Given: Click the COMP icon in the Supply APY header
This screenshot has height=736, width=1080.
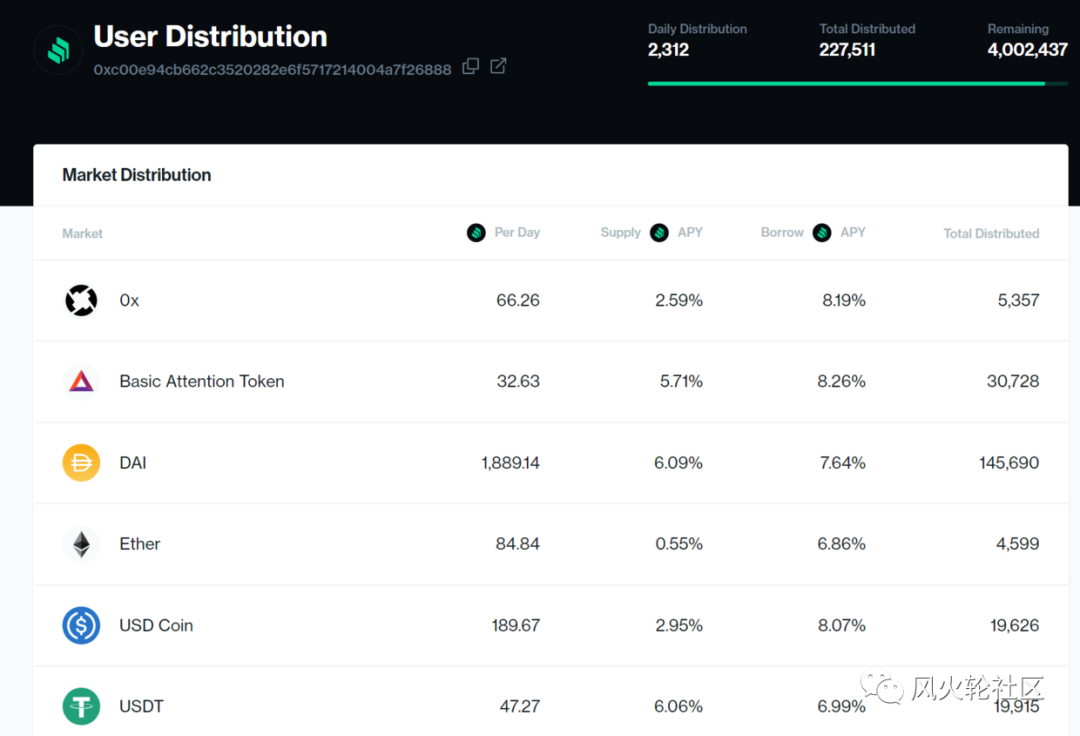Looking at the screenshot, I should click(659, 233).
